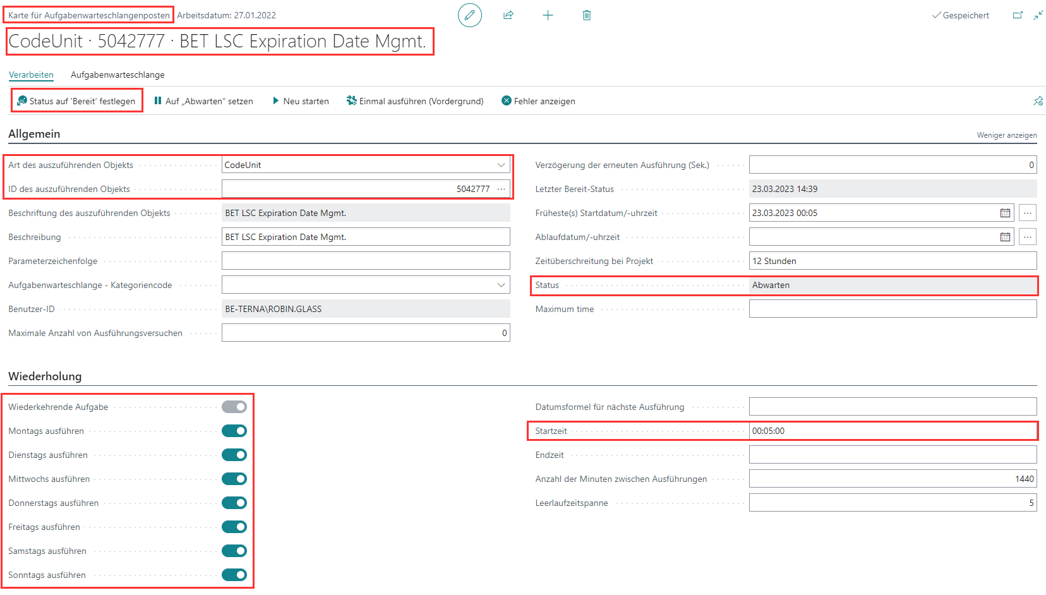Viewport: 1046px width, 595px height.
Task: Open lookup for ID des auszuführenden Objekts
Action: [x=501, y=189]
